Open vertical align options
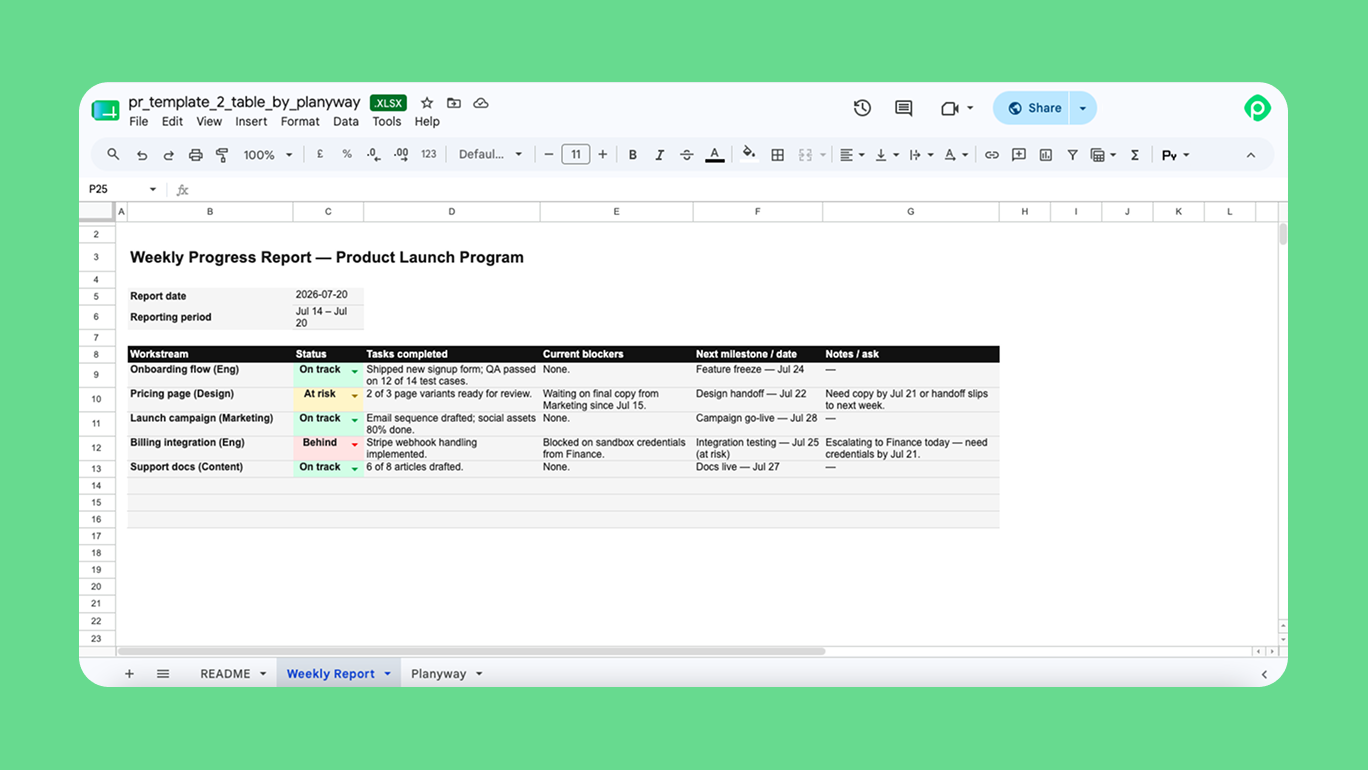This screenshot has height=770, width=1368. [887, 155]
